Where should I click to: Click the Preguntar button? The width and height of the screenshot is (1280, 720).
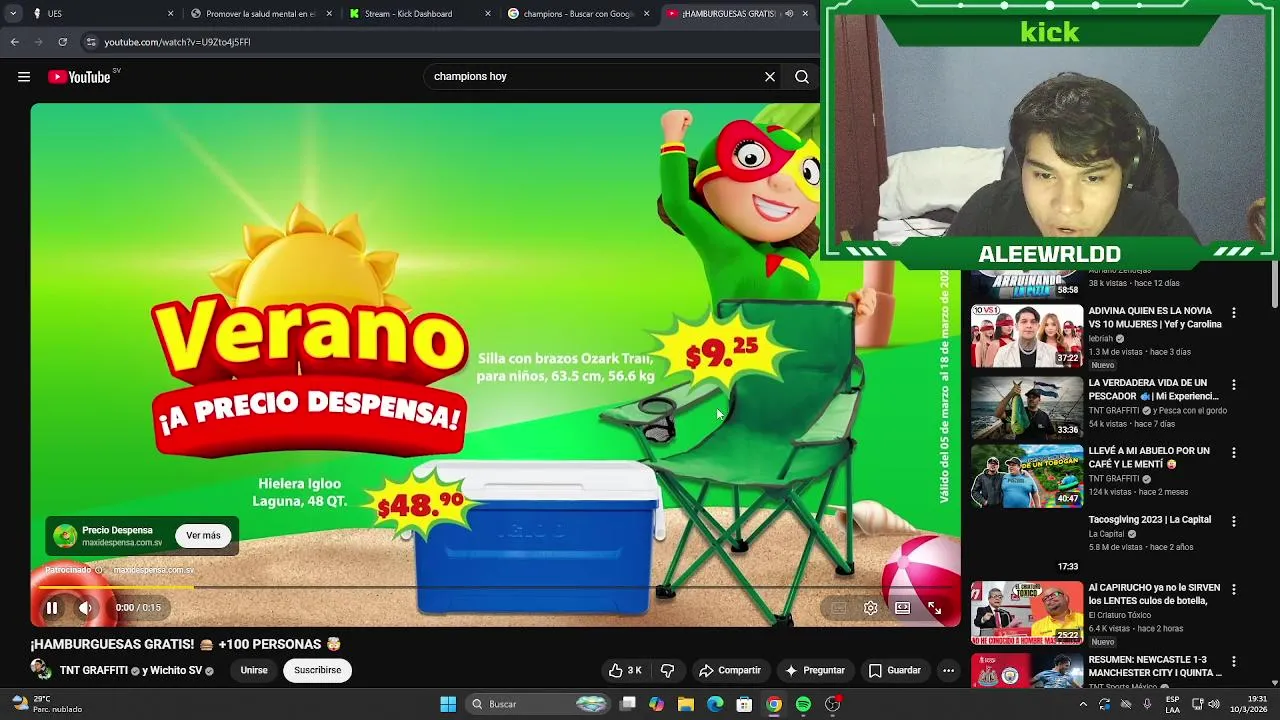click(816, 670)
